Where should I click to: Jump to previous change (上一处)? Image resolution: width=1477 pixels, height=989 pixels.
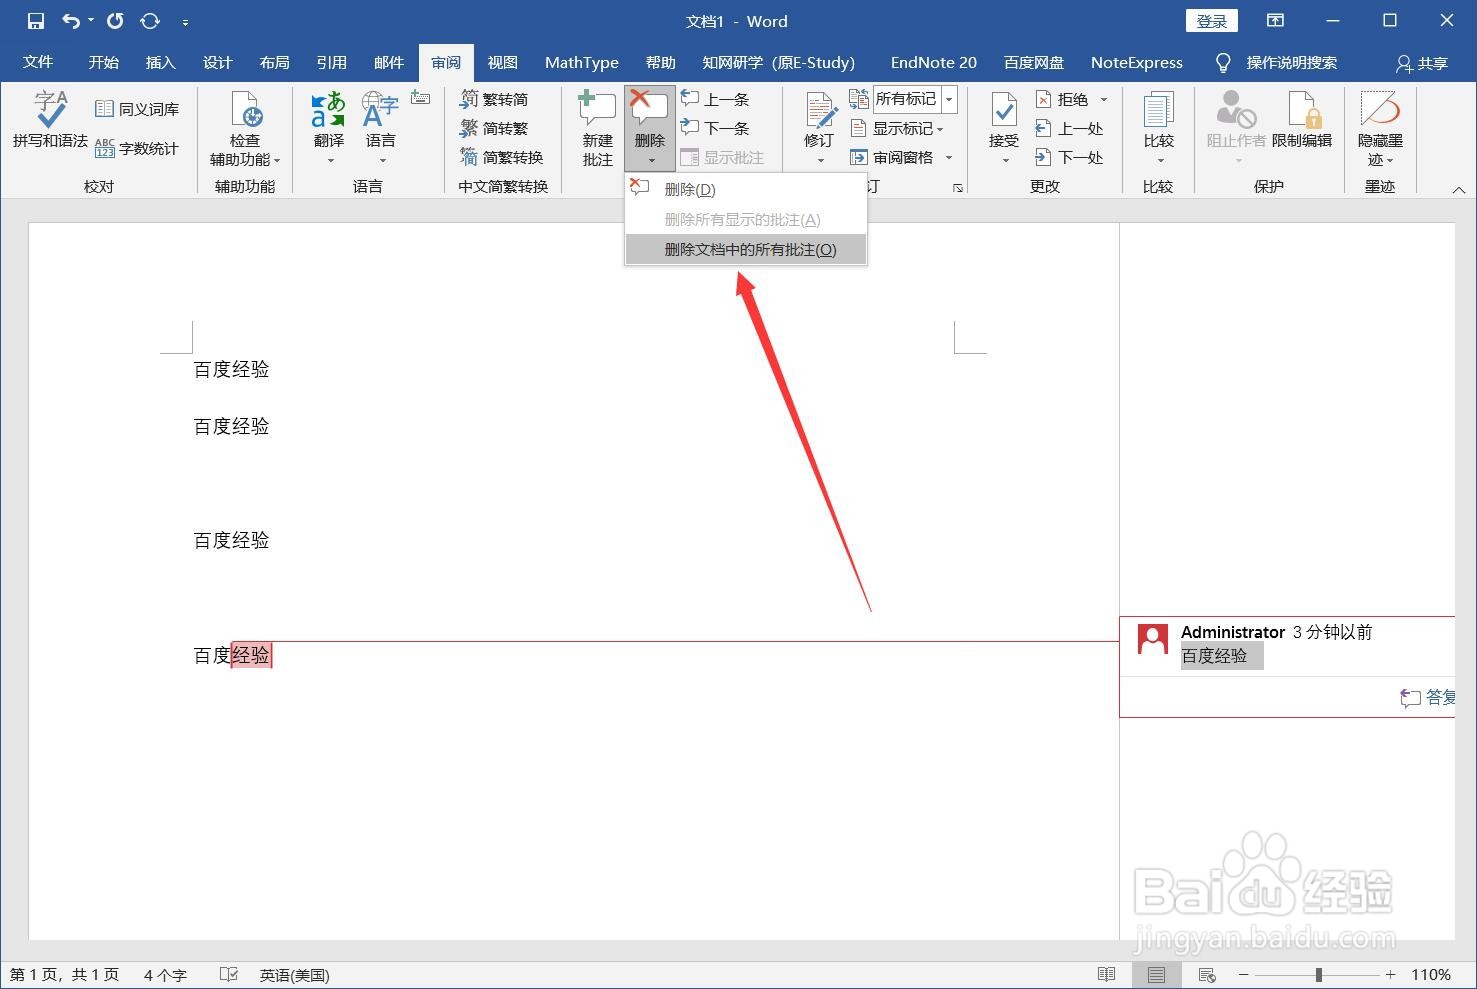pos(1069,128)
